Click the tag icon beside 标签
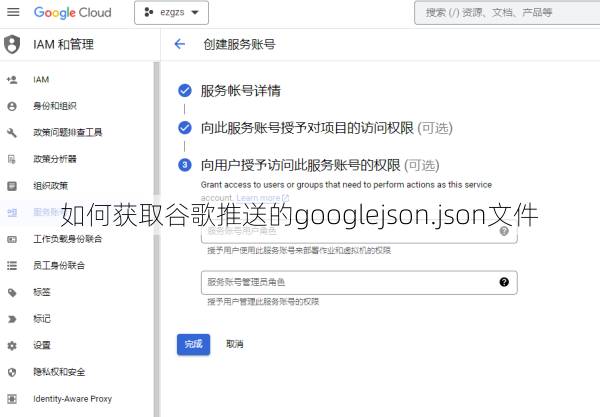600x417 pixels. (12, 293)
